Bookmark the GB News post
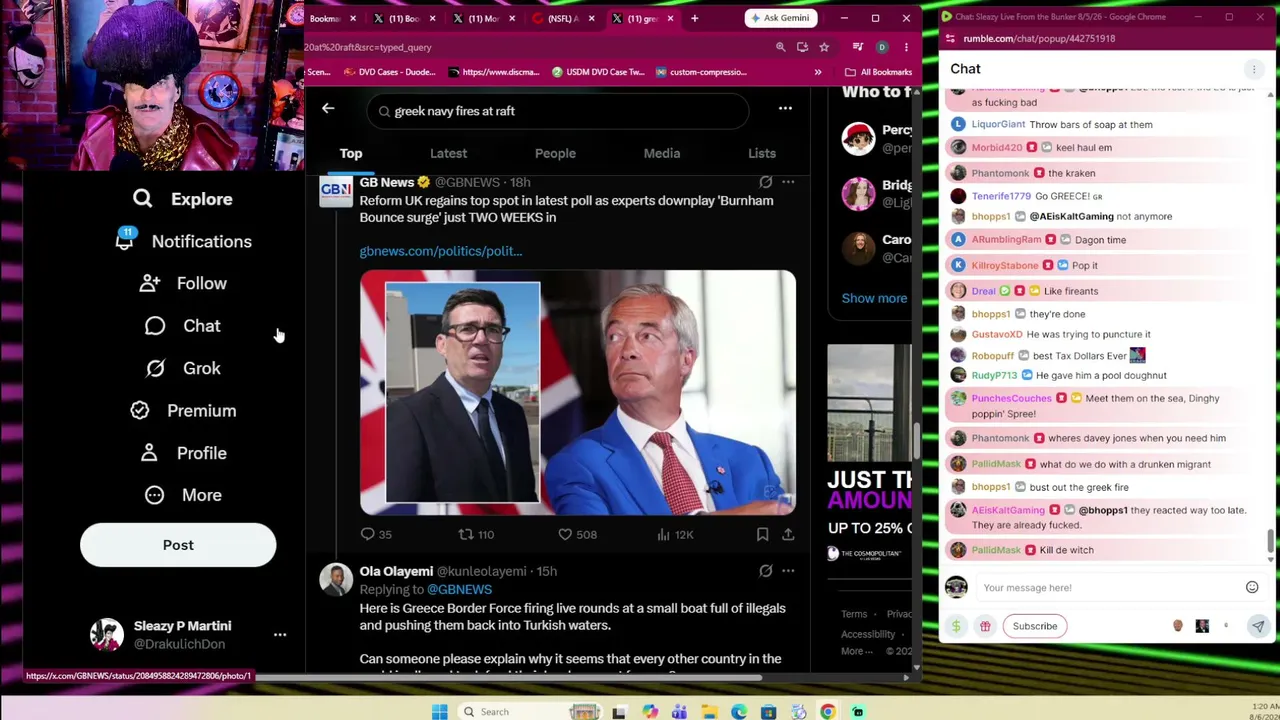Screen dimensions: 1280x720 coord(762,535)
